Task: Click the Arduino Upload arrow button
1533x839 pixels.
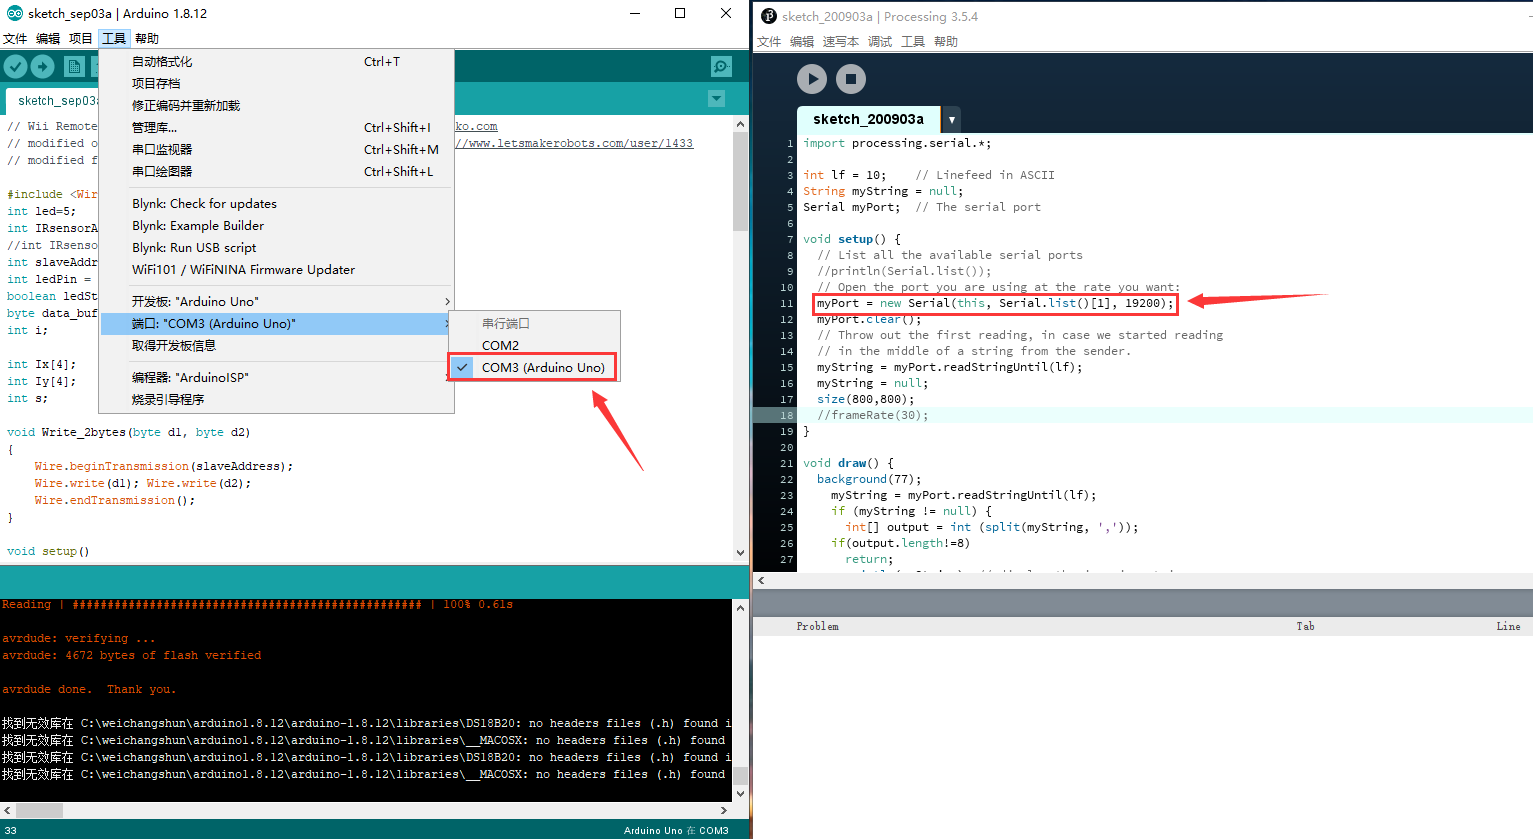Action: [43, 66]
